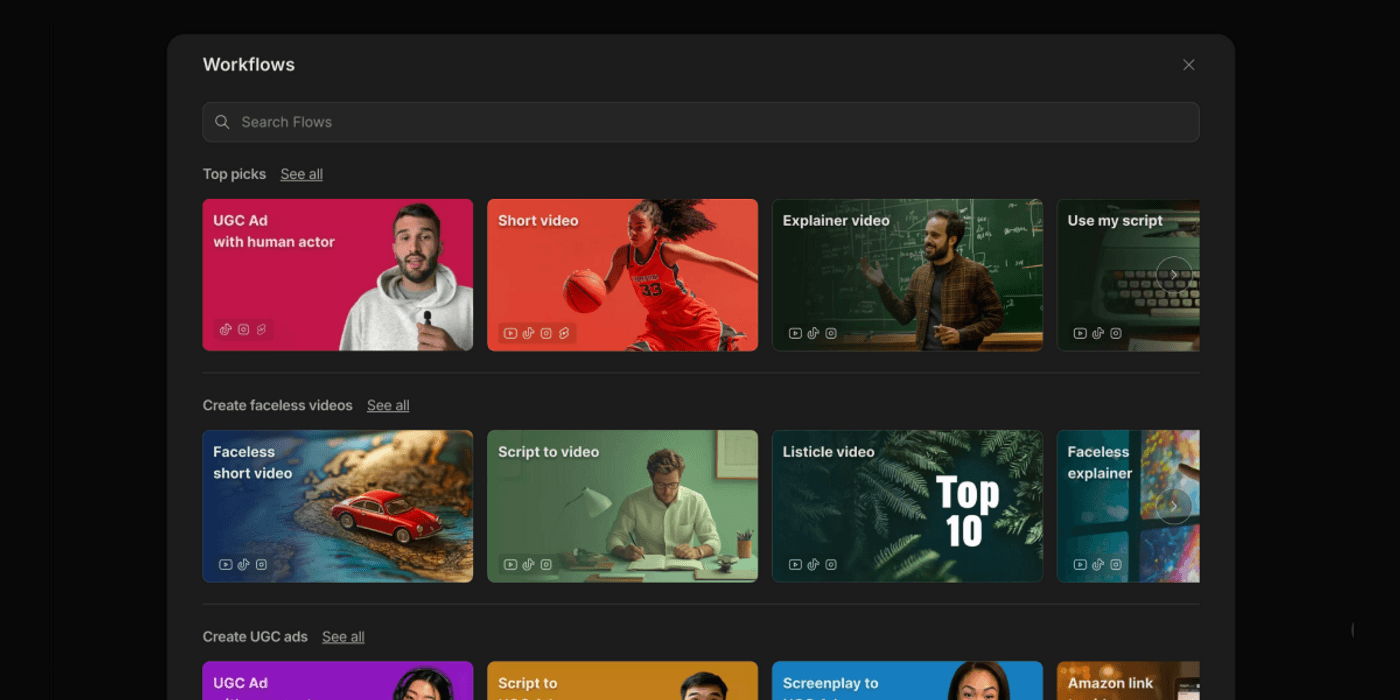Viewport: 1400px width, 700px height.
Task: Focus the Search Flows input field
Action: (x=700, y=122)
